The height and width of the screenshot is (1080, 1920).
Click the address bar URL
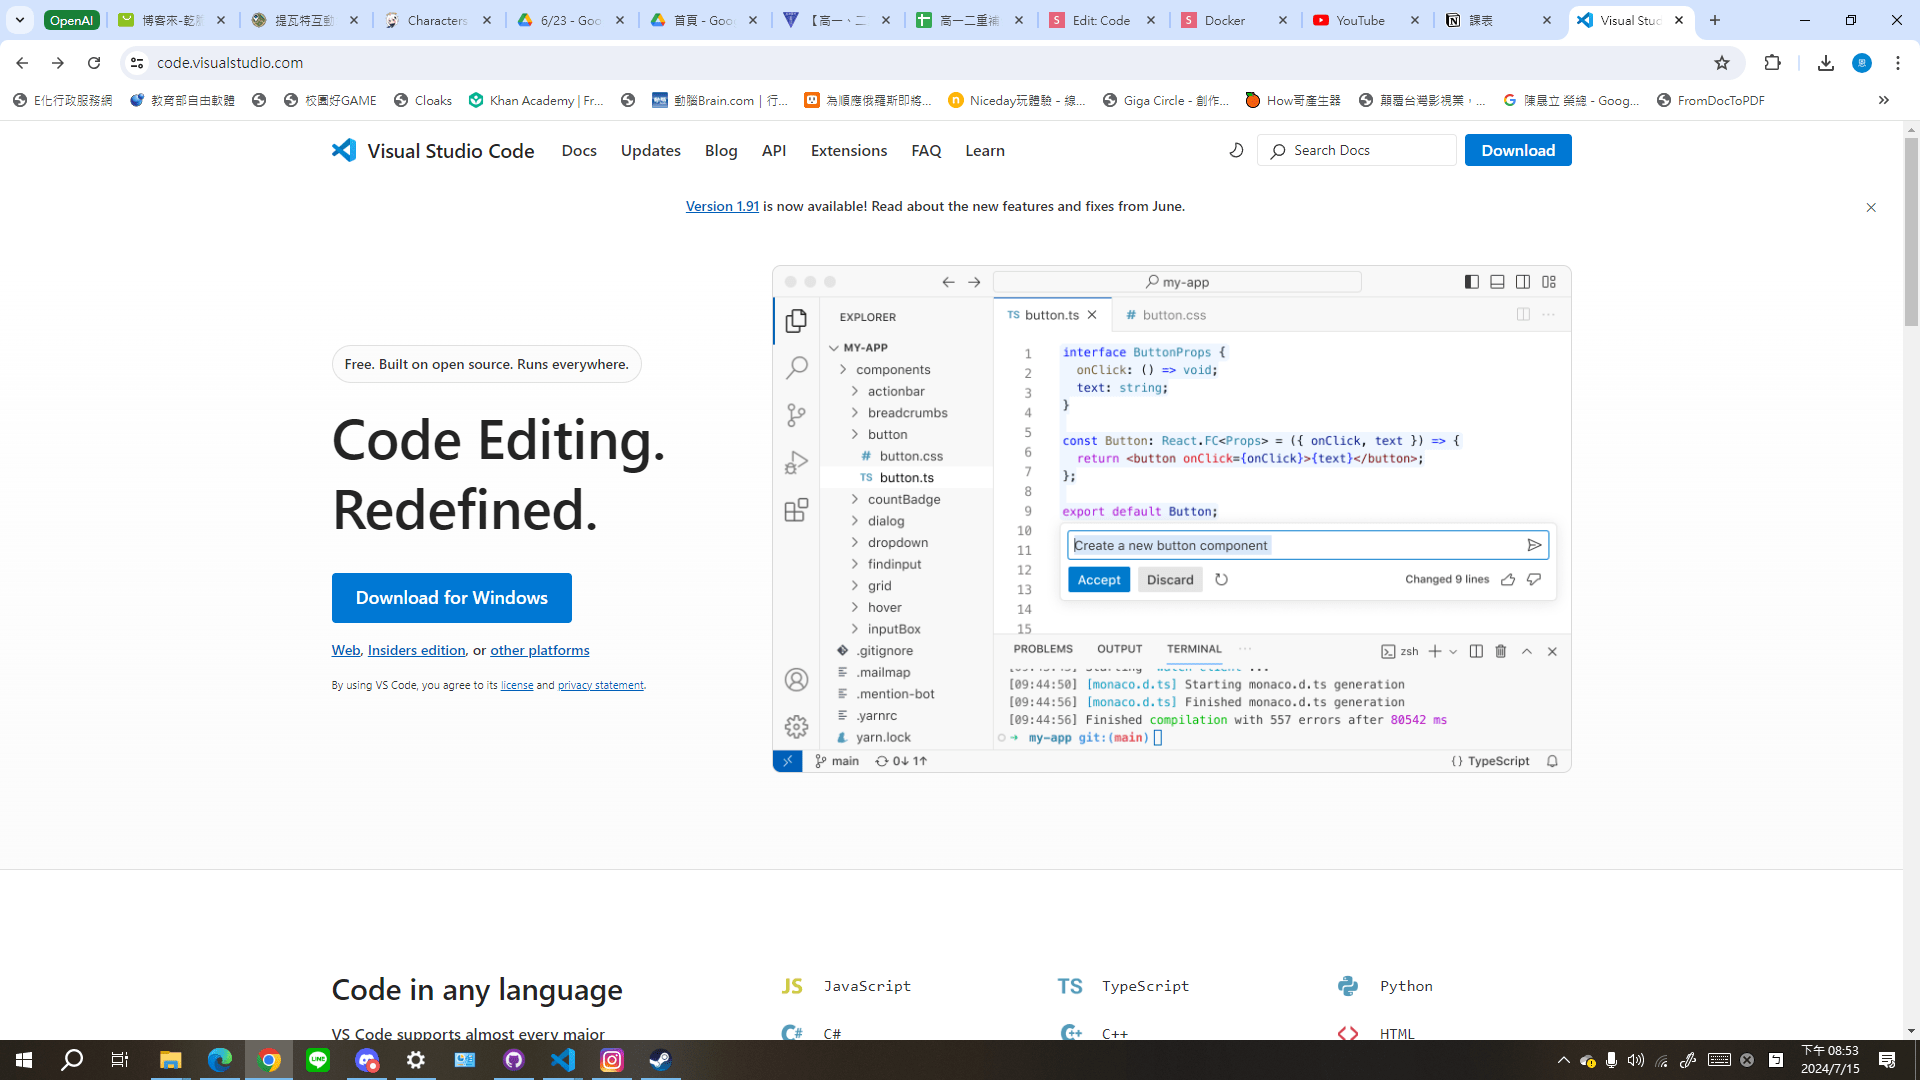click(x=230, y=63)
